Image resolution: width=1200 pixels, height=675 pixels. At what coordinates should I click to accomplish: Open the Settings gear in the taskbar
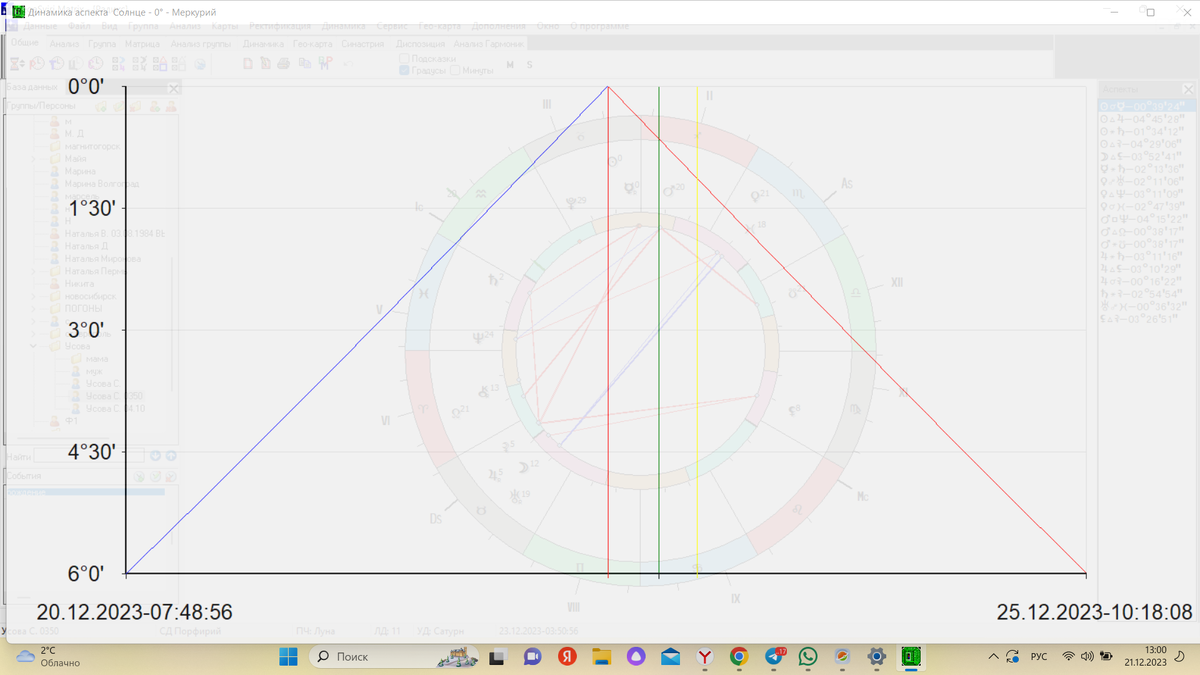pos(877,656)
